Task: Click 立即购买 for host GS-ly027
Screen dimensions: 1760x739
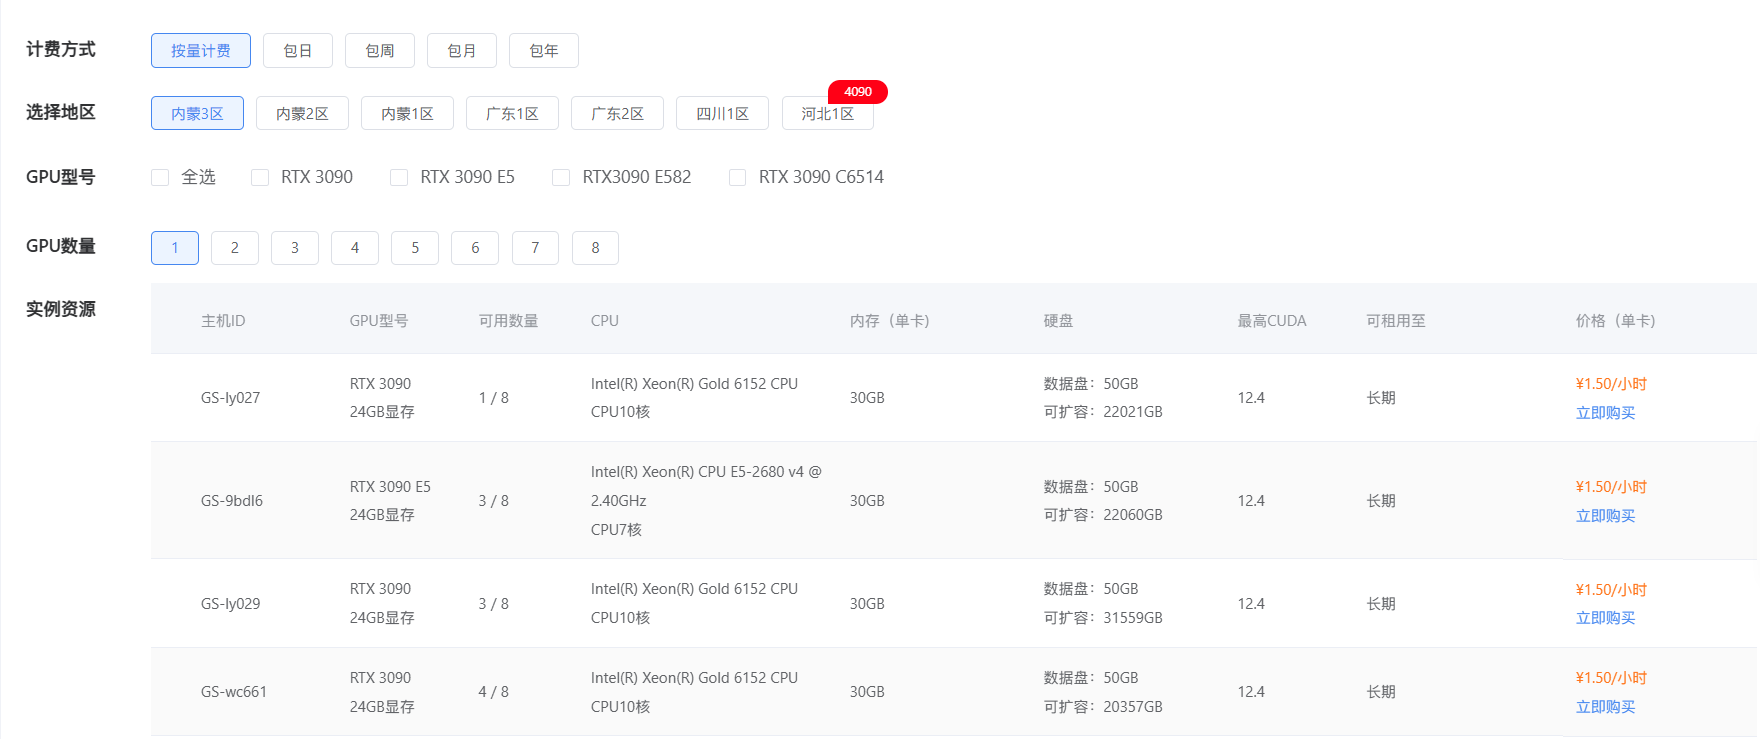Action: coord(1605,413)
